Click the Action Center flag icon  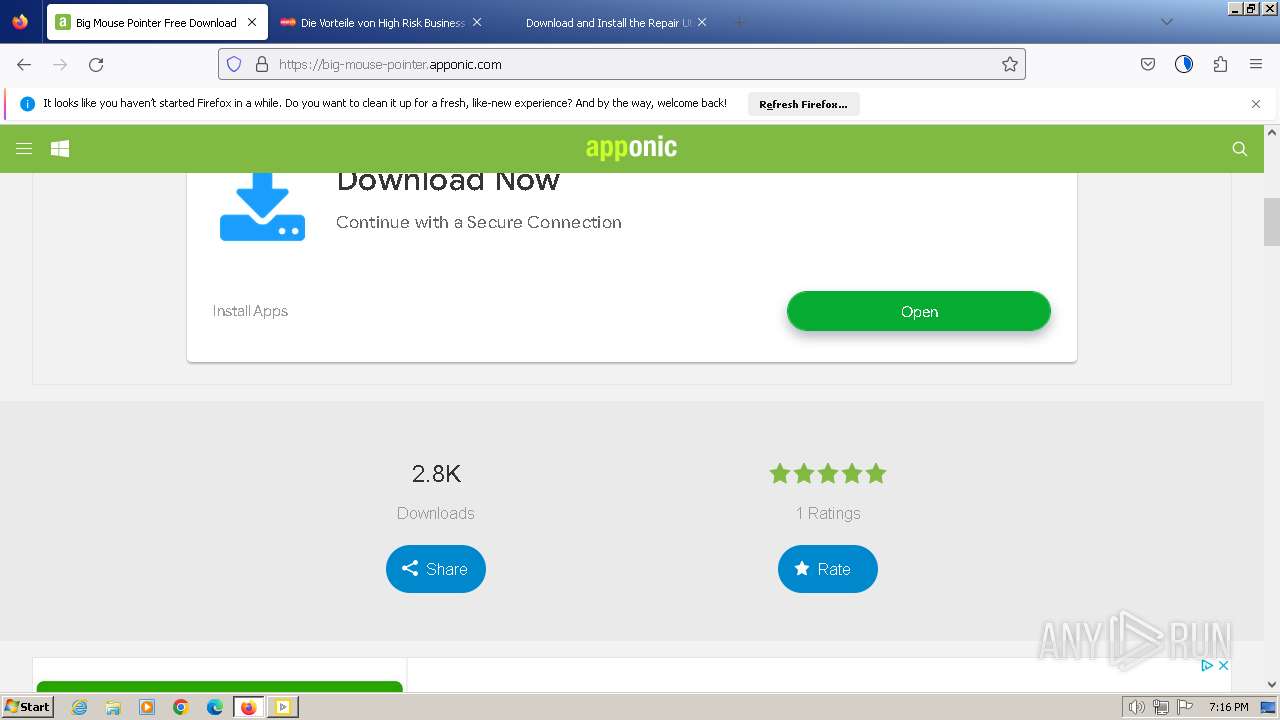click(x=1185, y=707)
